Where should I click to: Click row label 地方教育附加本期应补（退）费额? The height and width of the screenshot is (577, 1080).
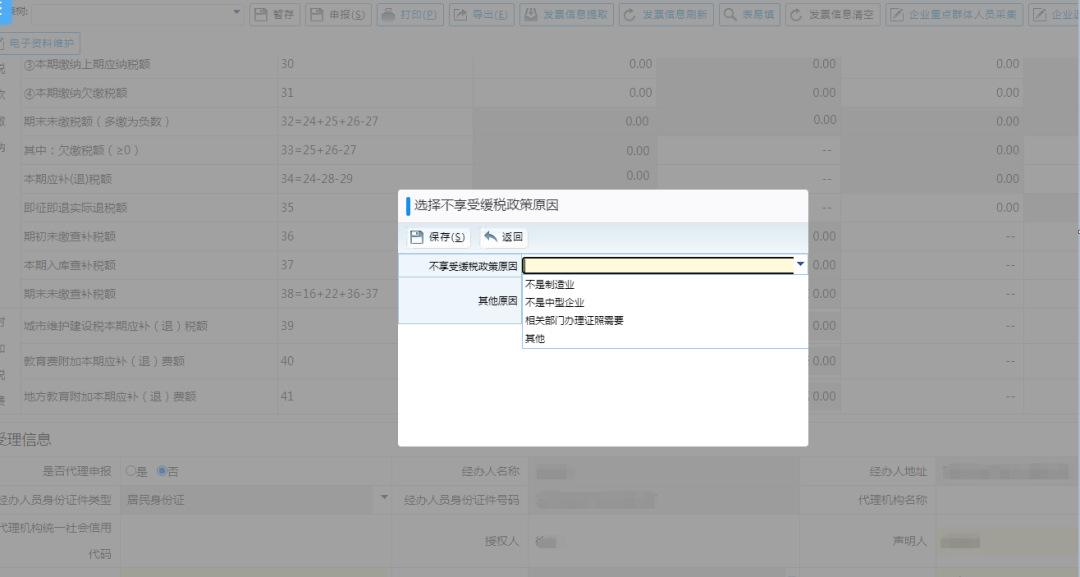pos(110,397)
